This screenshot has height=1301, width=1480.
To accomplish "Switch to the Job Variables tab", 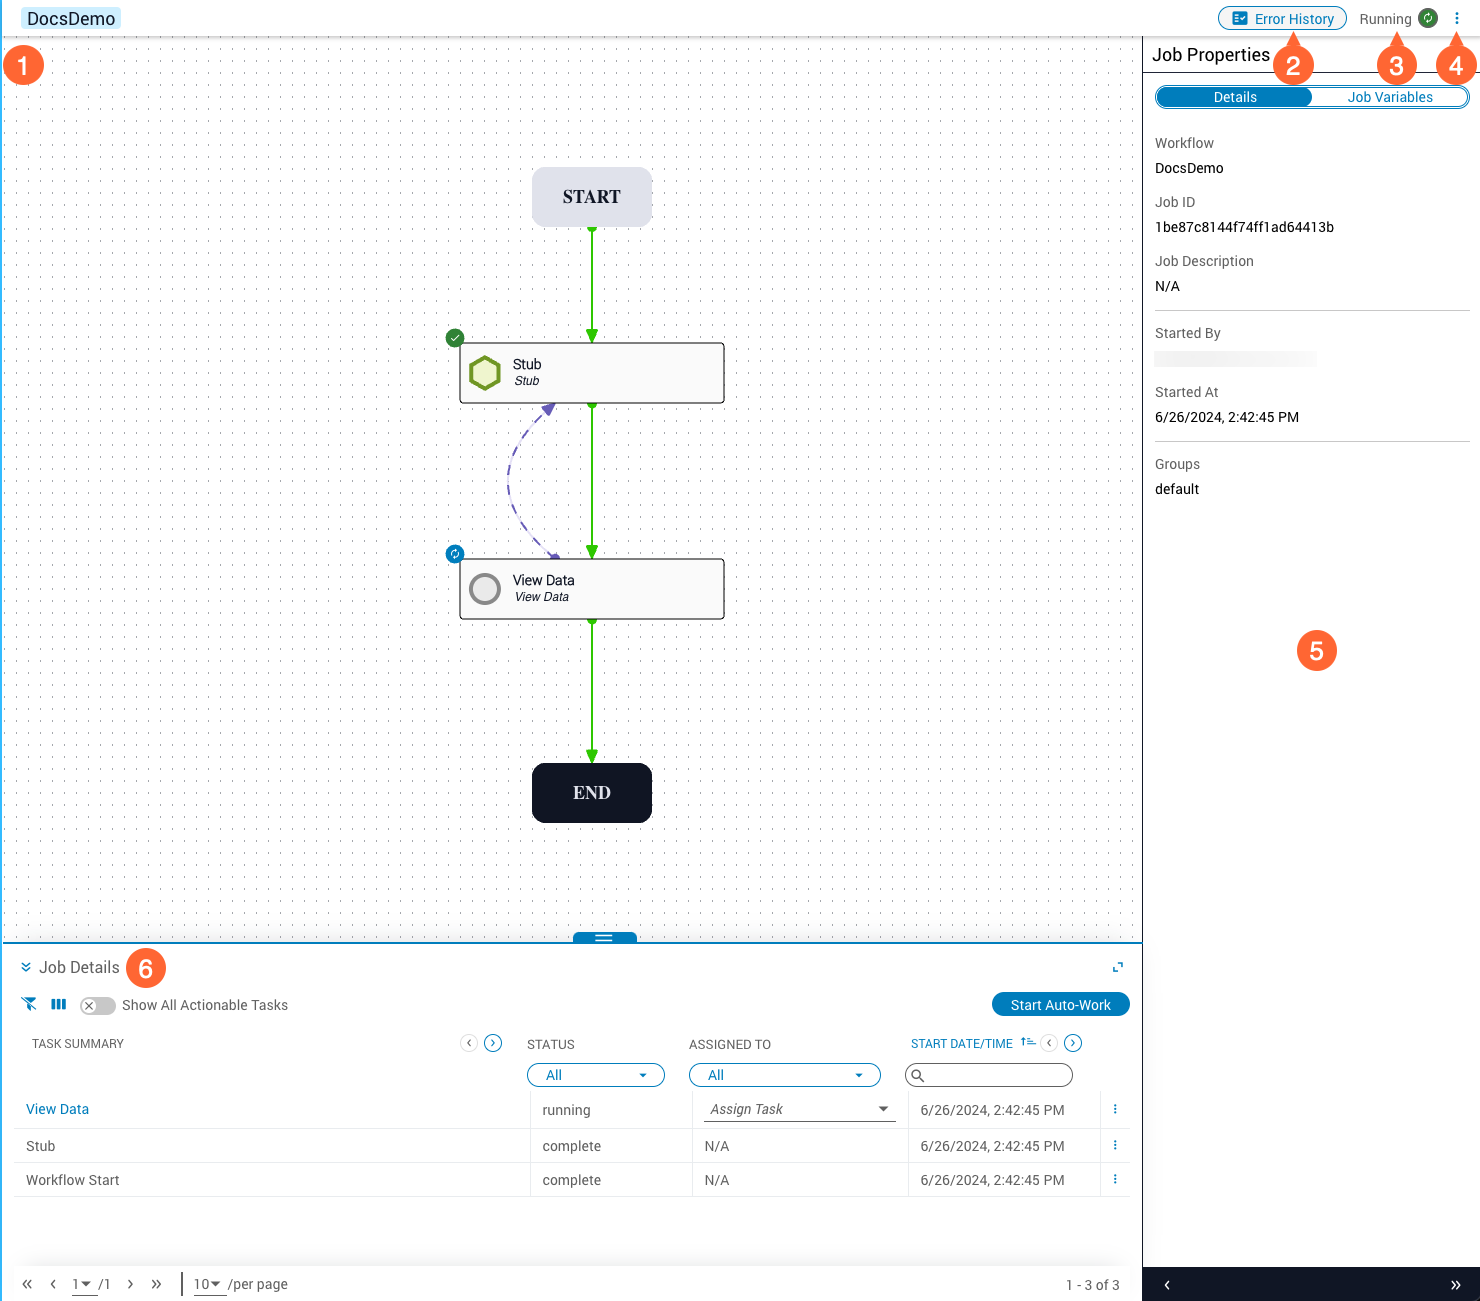I will point(1389,97).
